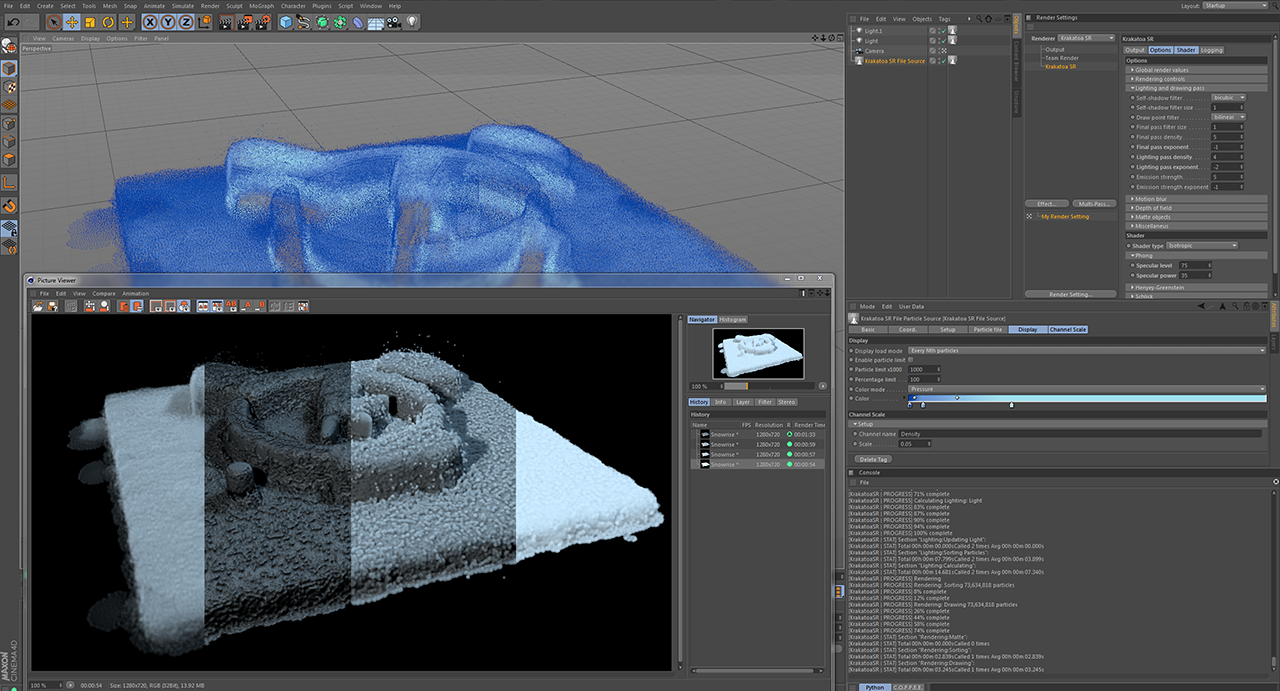1280x691 pixels.
Task: Click the Set B compare icon in Picture Viewer
Action: pyautogui.click(x=260, y=305)
